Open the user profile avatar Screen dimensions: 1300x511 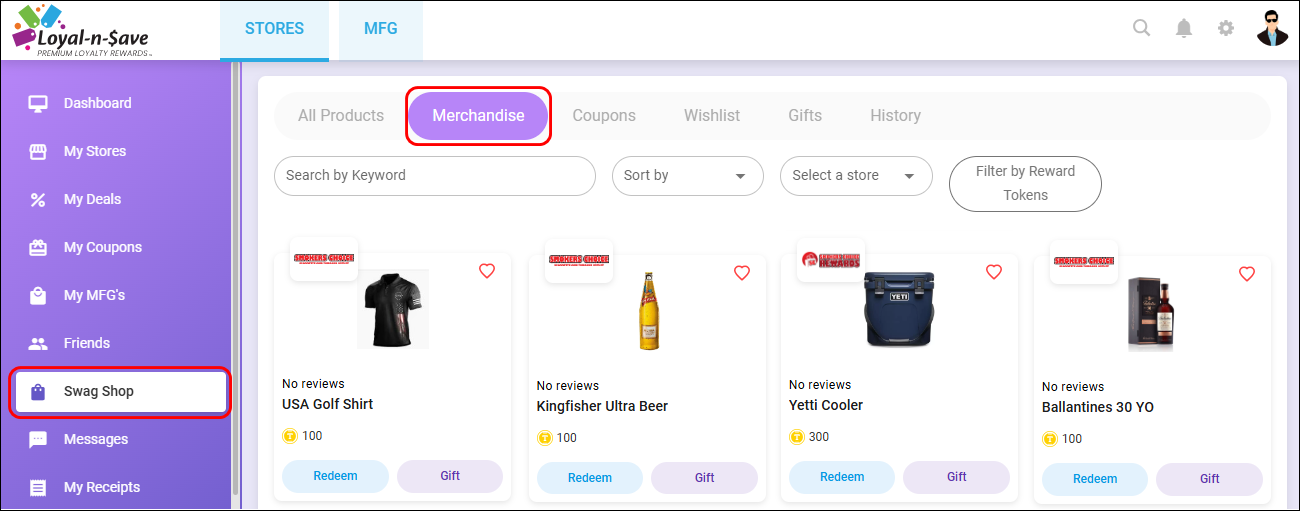1273,28
